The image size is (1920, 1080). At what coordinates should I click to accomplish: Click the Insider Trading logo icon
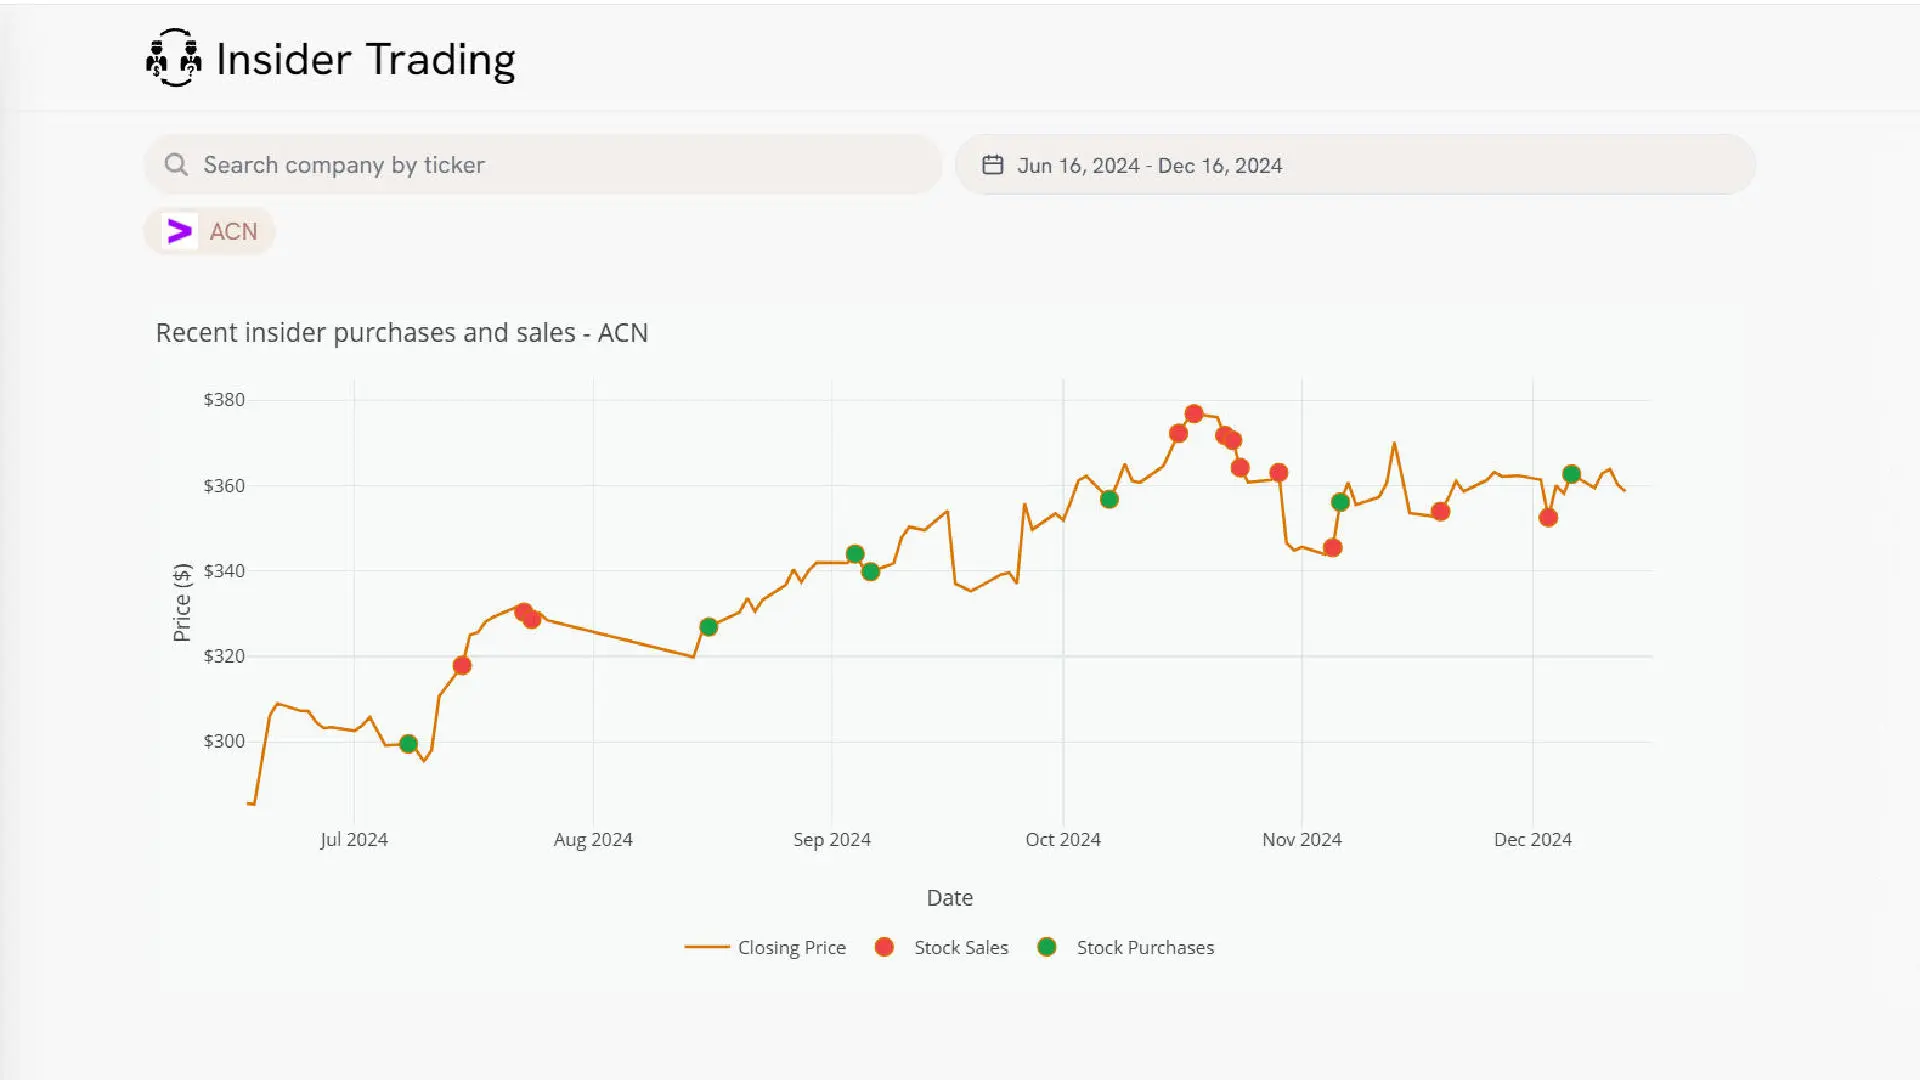tap(174, 58)
